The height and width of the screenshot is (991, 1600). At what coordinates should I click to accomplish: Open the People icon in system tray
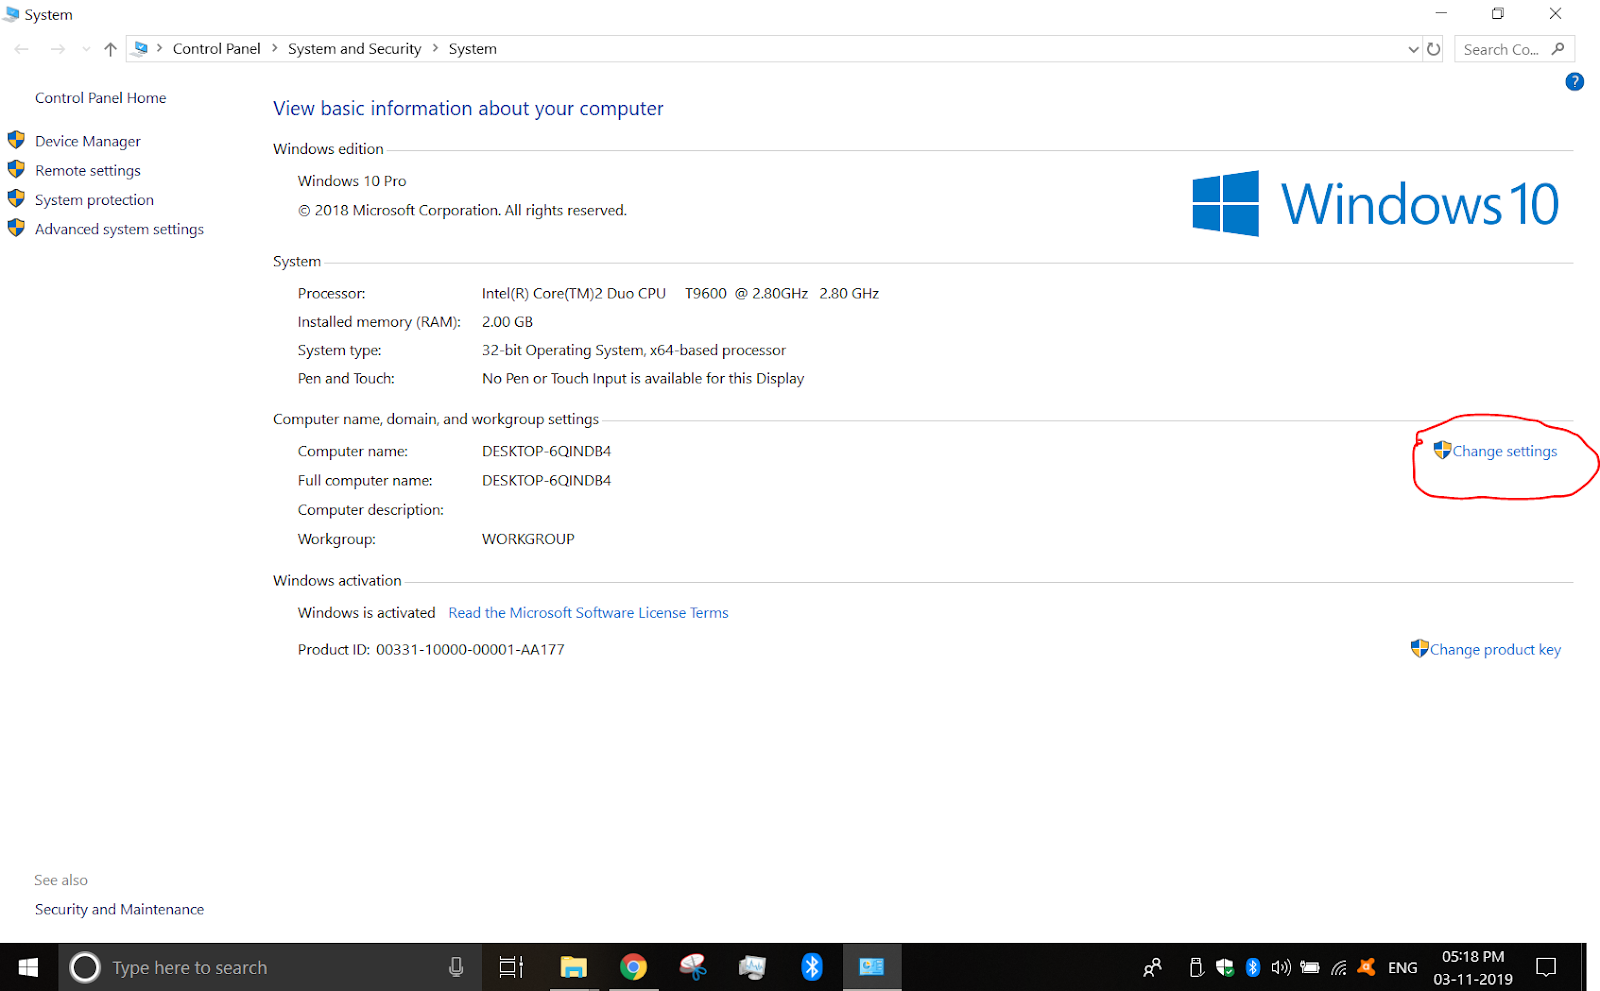(1152, 967)
